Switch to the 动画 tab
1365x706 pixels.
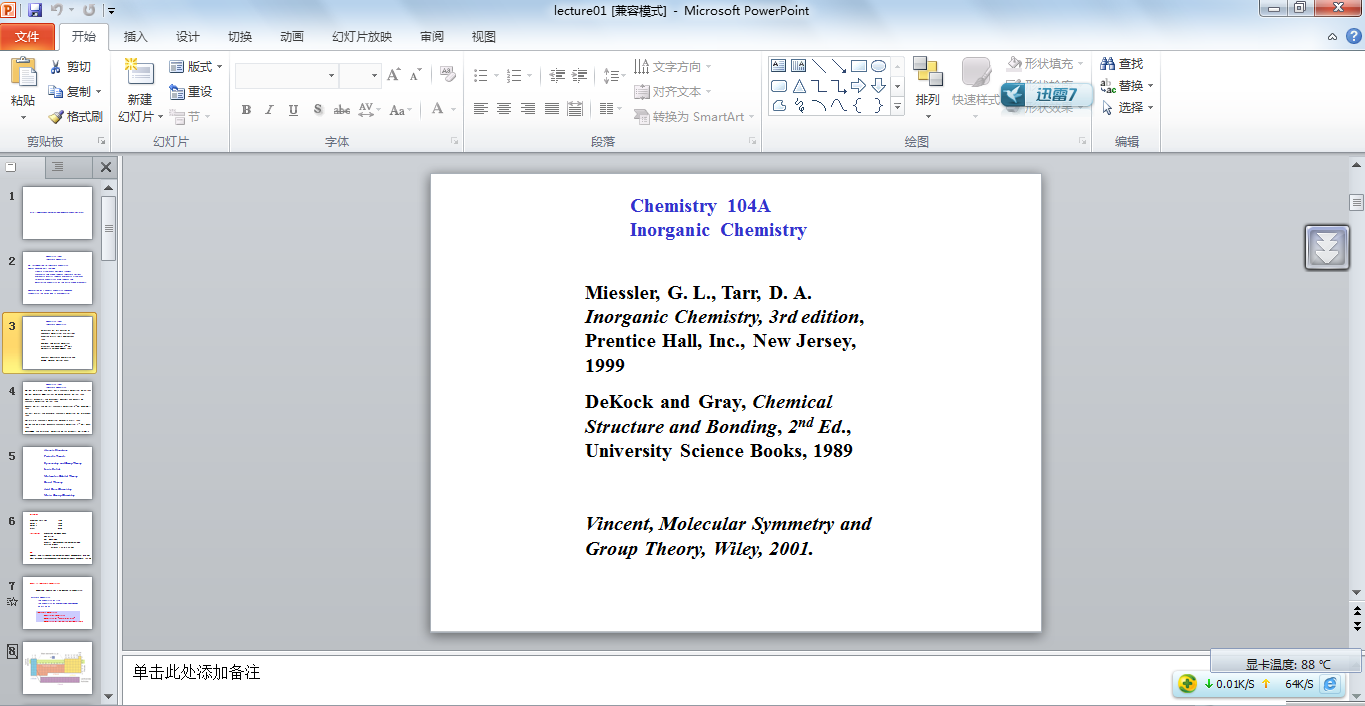(292, 37)
